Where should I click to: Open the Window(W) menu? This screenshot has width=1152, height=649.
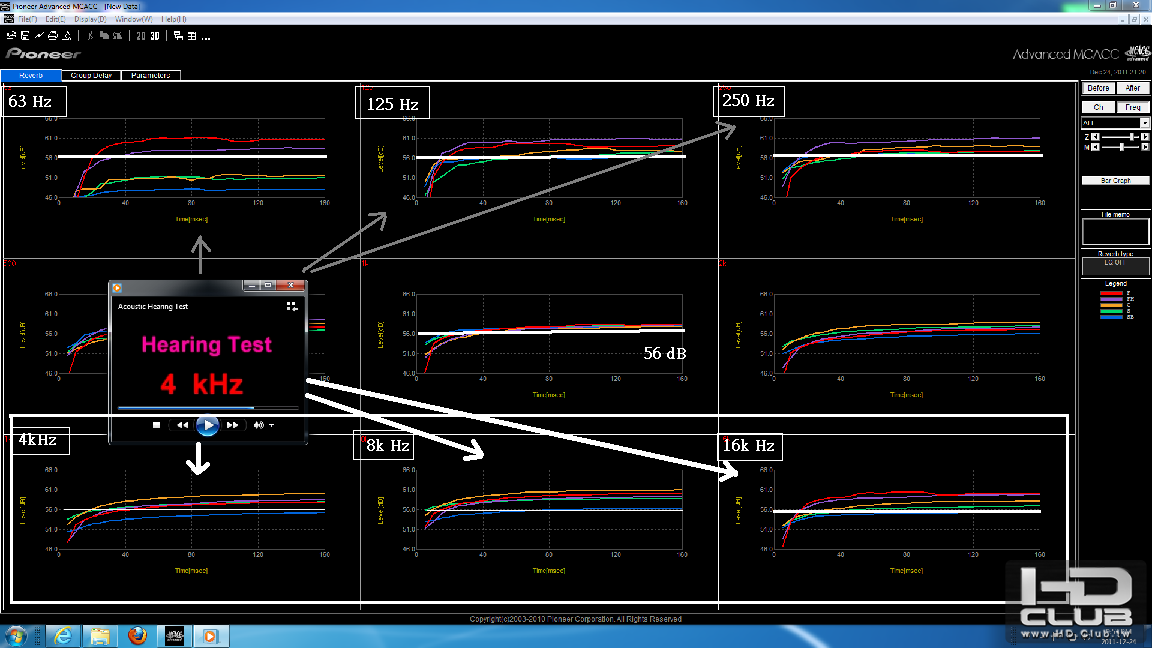[134, 19]
